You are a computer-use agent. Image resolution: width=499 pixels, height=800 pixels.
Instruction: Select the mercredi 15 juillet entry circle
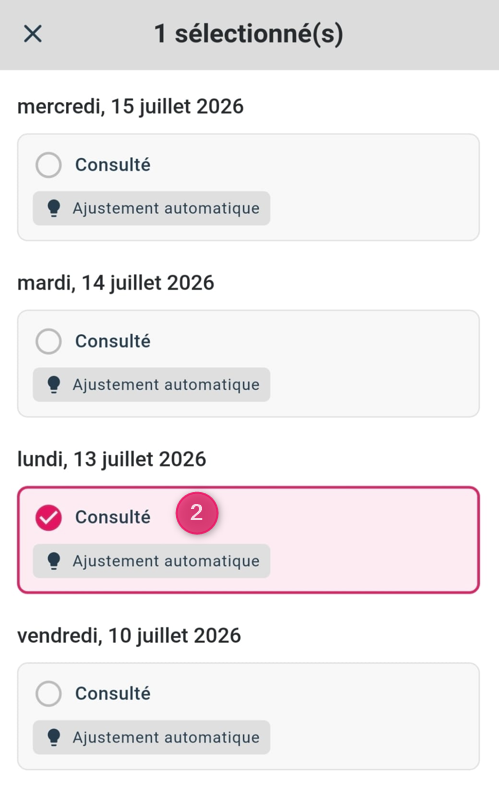(x=48, y=165)
